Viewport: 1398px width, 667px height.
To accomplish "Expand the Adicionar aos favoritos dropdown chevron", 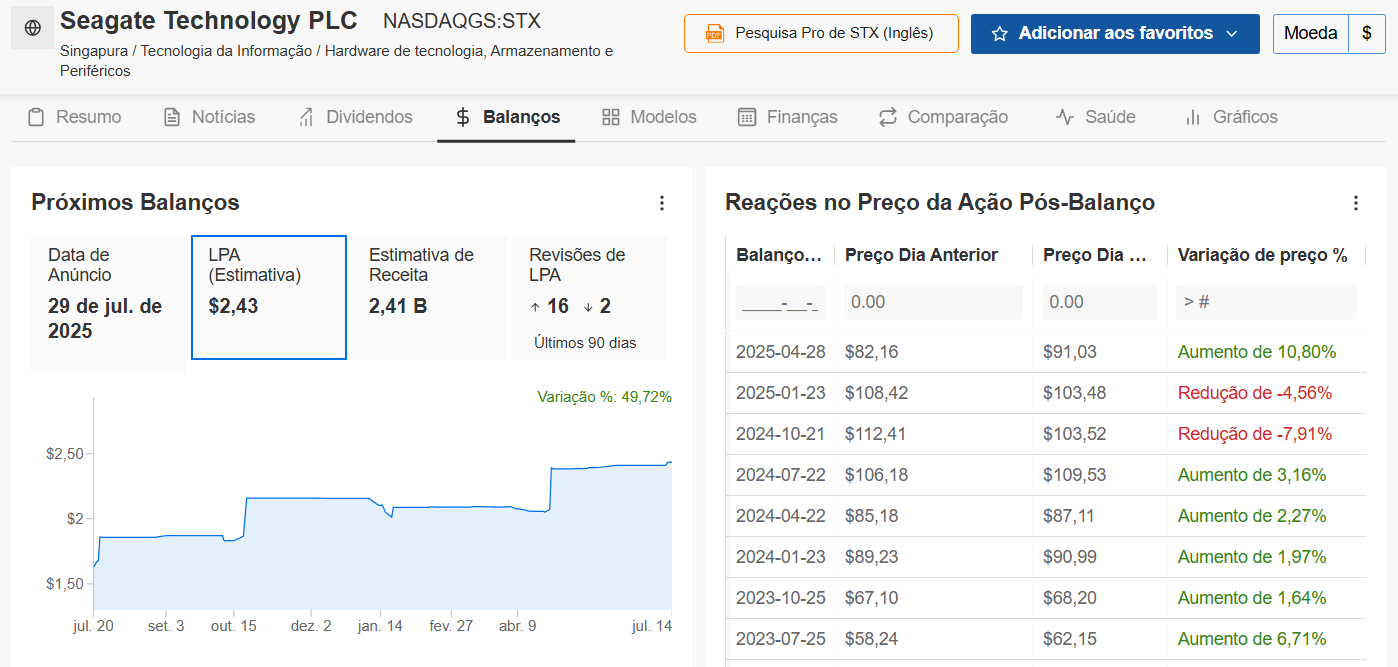I will click(1231, 34).
